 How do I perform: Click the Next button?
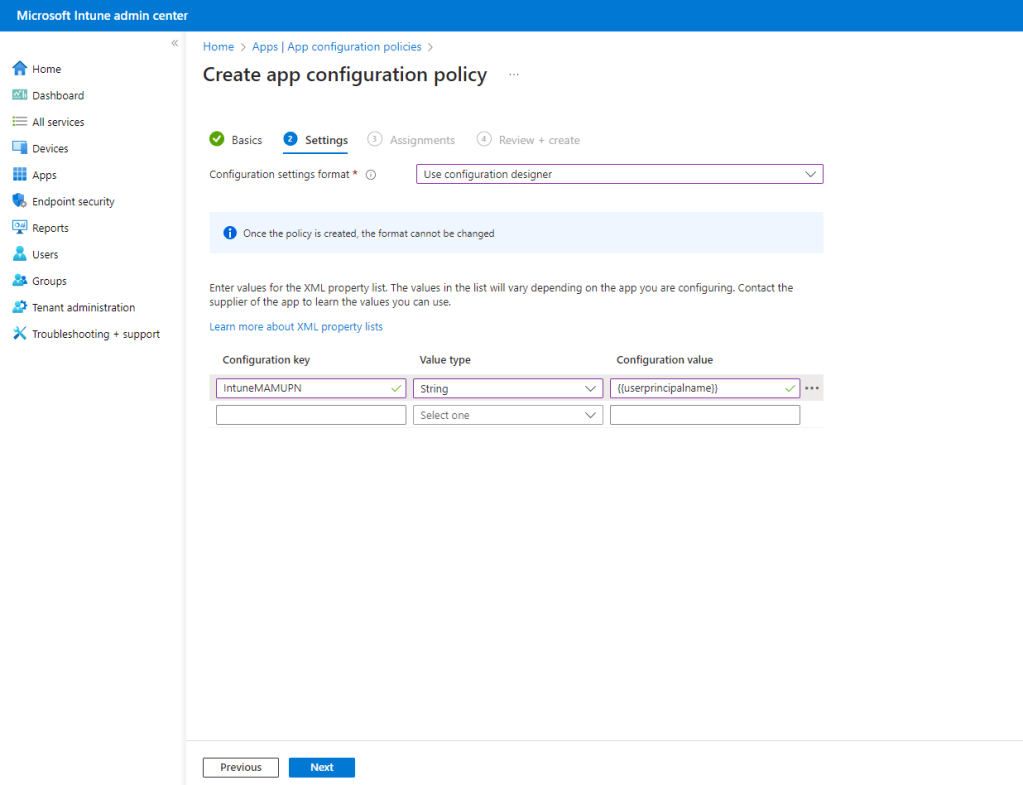(x=321, y=767)
